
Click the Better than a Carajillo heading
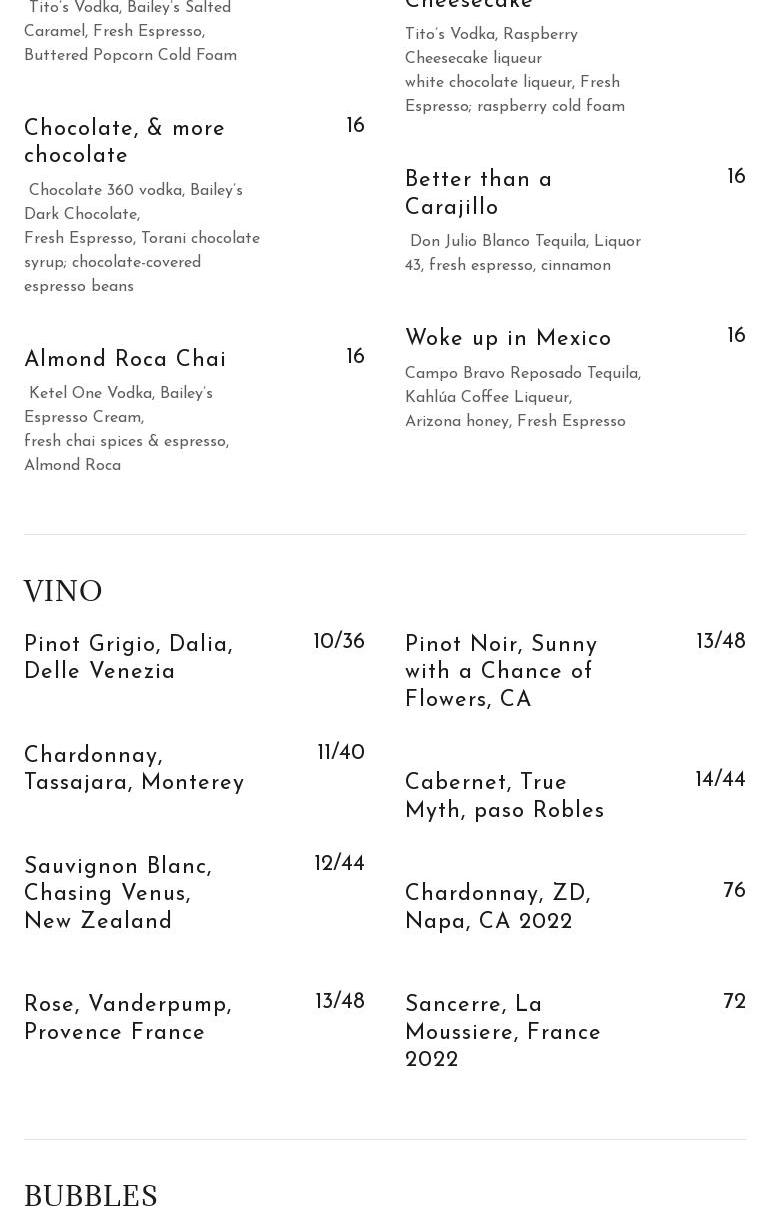pos(479,193)
